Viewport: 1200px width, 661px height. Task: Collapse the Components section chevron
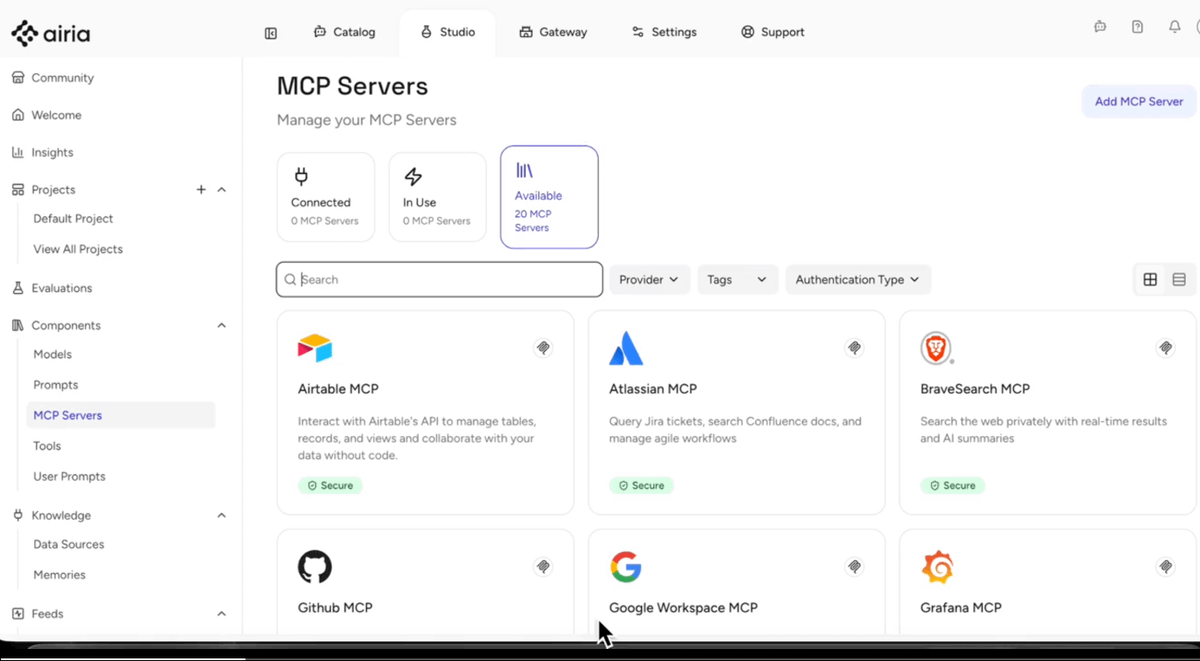222,325
